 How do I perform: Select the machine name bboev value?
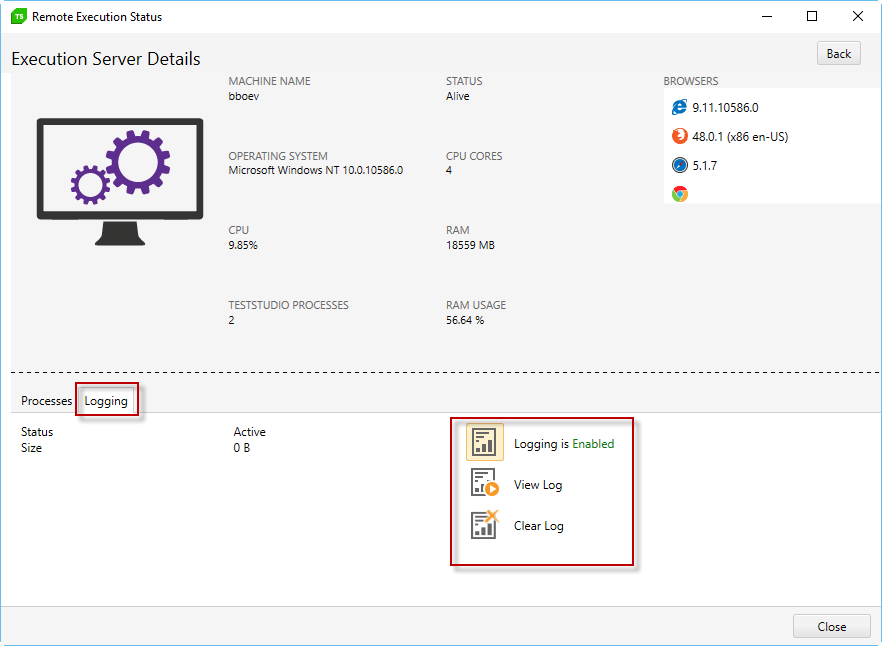[245, 96]
